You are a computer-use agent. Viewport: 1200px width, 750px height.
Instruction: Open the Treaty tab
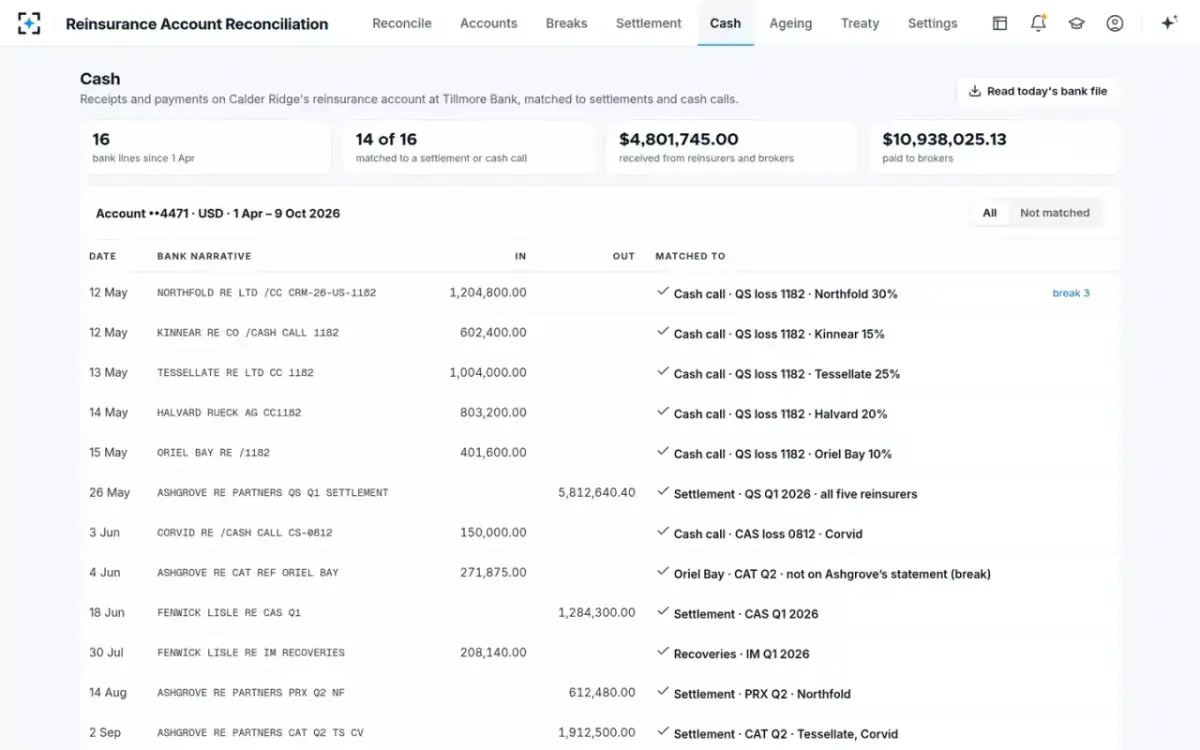point(860,23)
